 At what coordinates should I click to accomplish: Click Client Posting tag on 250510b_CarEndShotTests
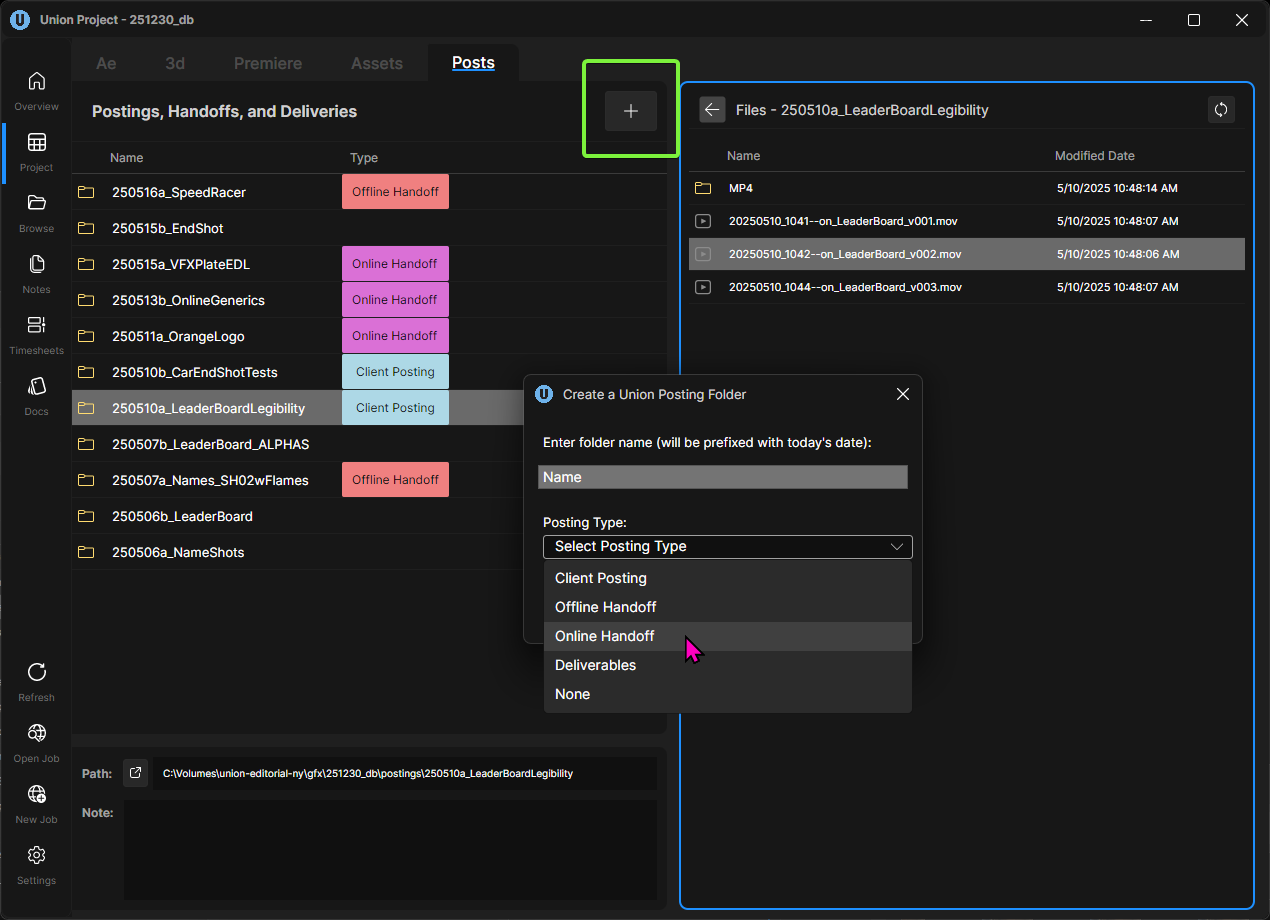click(x=395, y=372)
